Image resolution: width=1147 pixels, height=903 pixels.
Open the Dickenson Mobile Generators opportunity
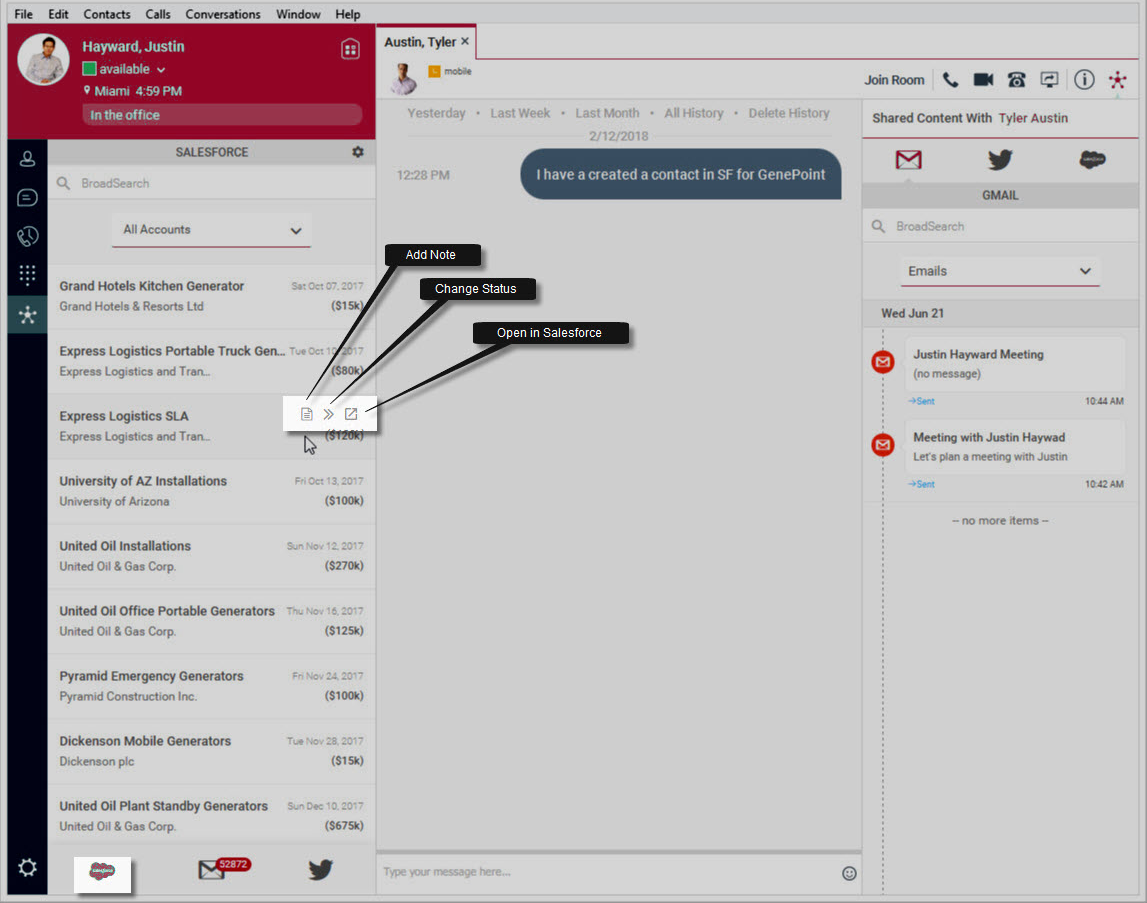point(211,752)
